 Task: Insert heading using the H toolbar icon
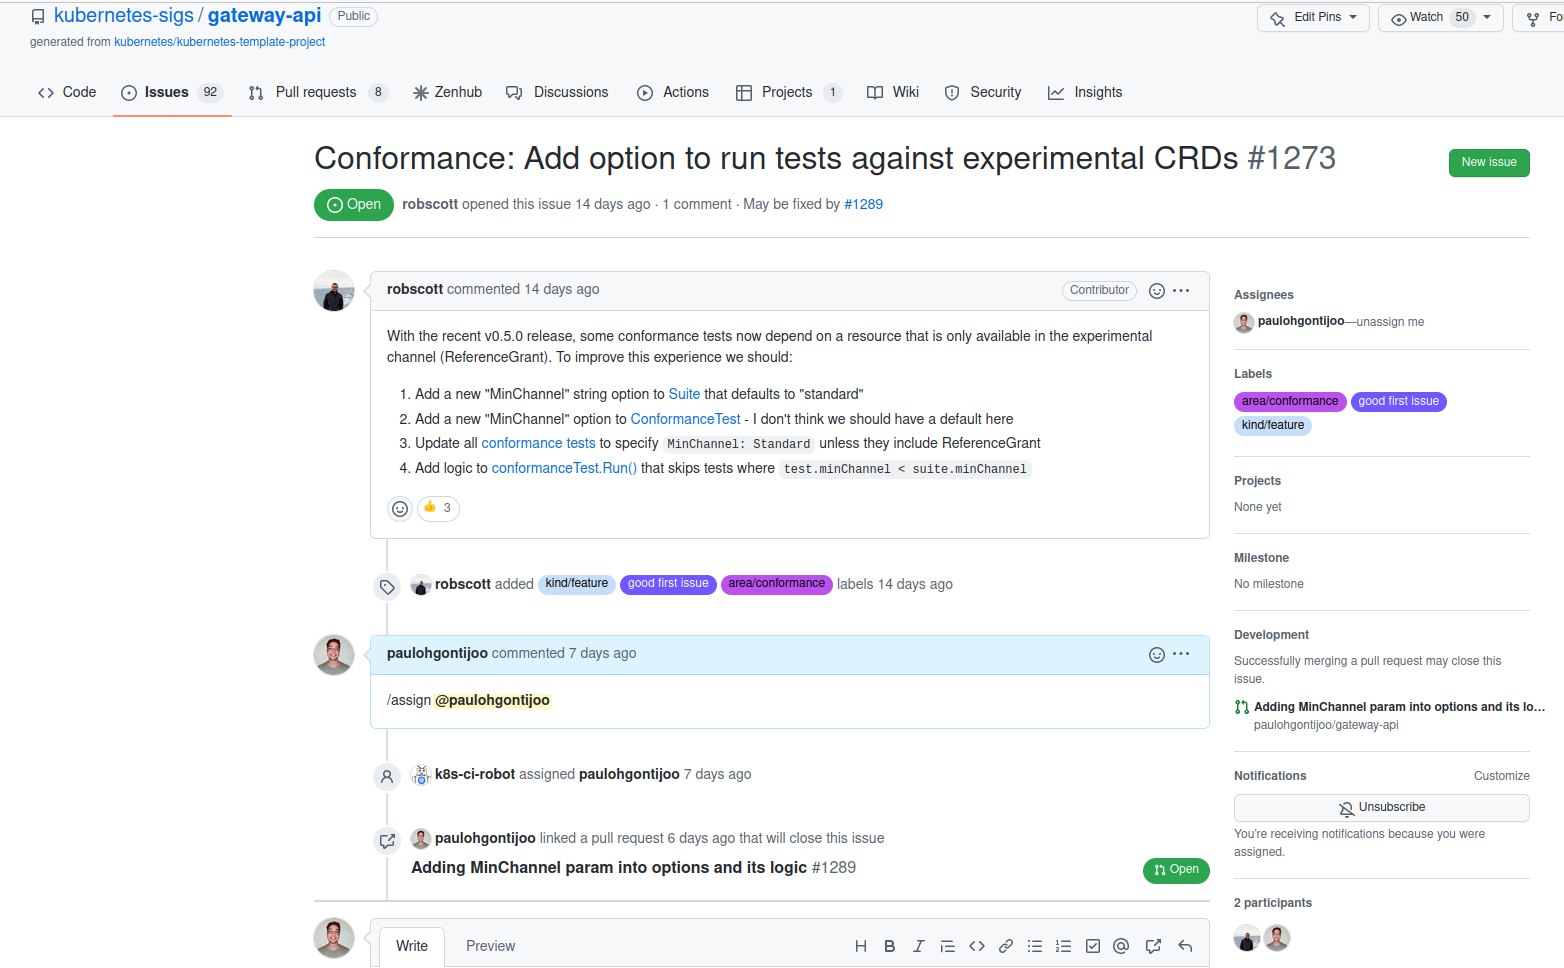tap(860, 946)
